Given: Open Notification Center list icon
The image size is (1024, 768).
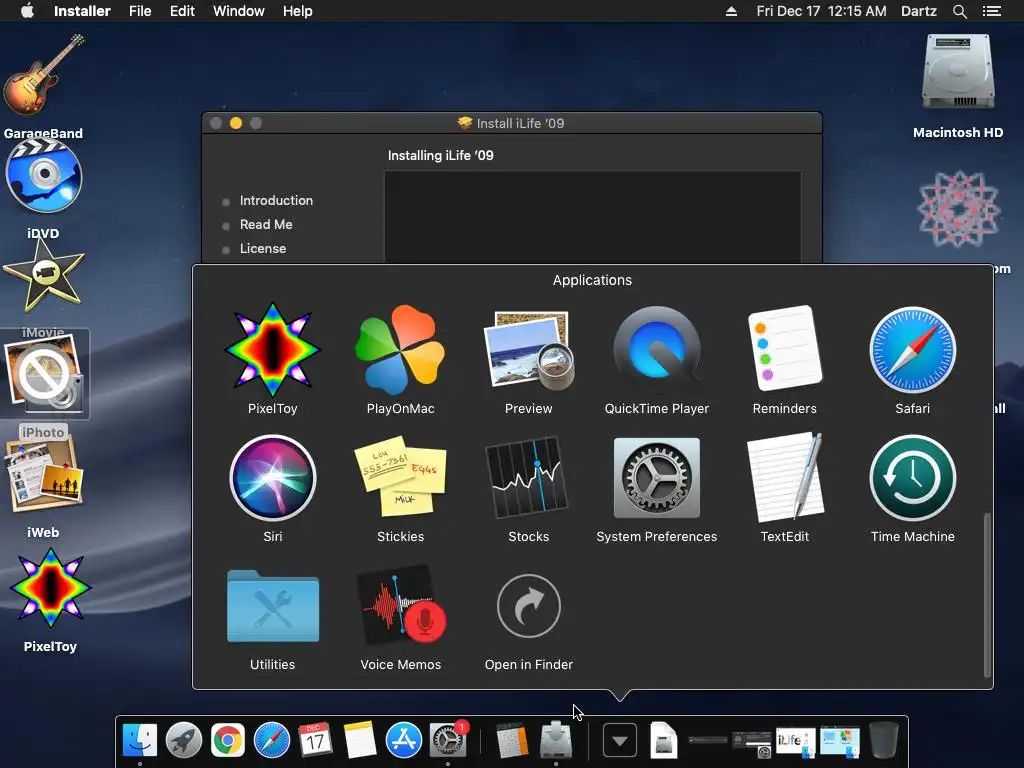Looking at the screenshot, I should [x=991, y=11].
